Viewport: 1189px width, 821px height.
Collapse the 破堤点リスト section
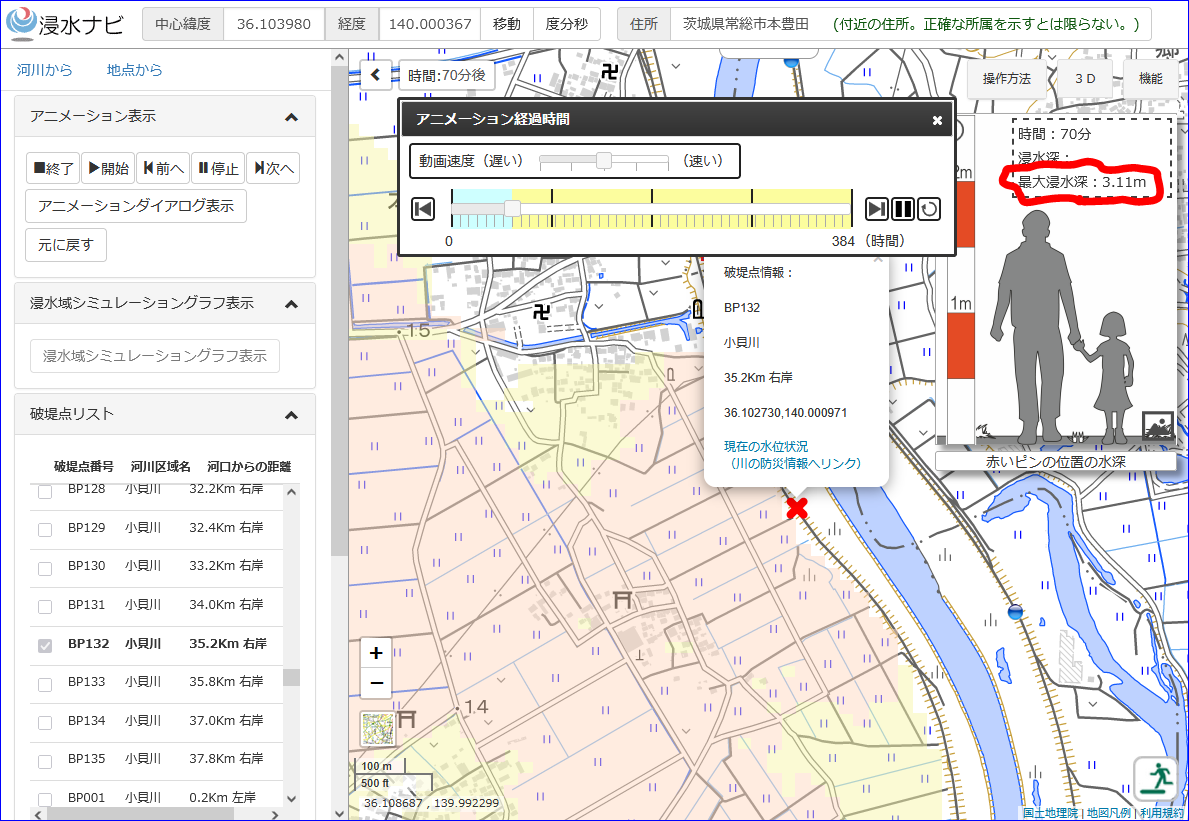[x=291, y=415]
